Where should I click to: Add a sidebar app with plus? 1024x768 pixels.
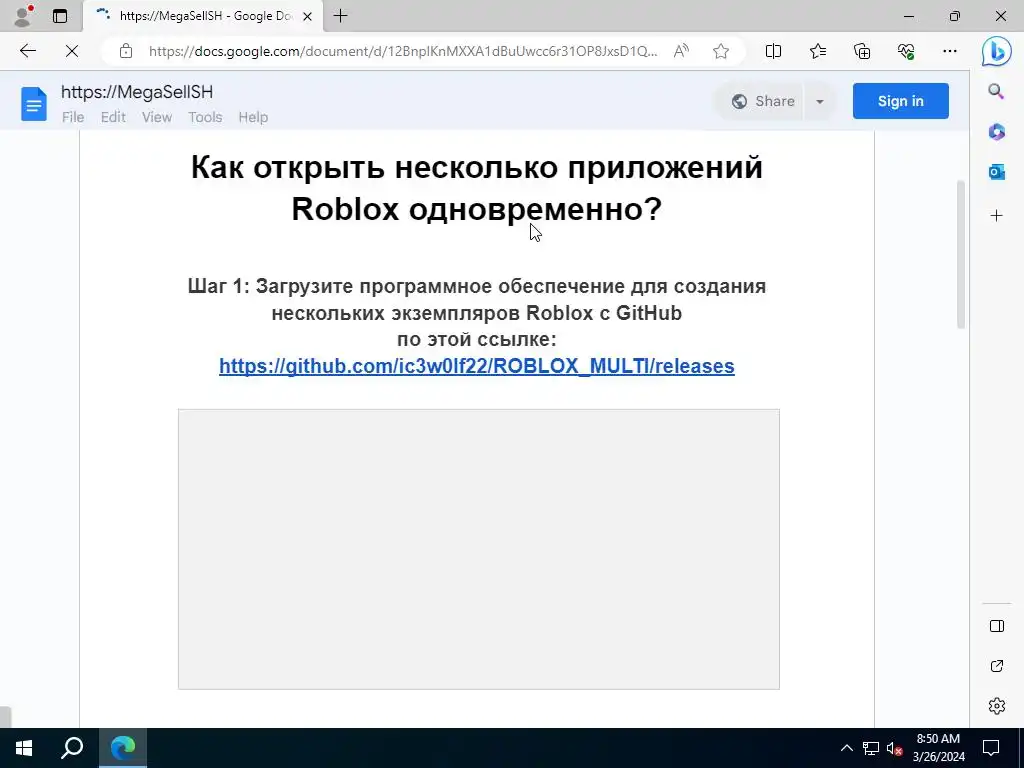point(996,216)
